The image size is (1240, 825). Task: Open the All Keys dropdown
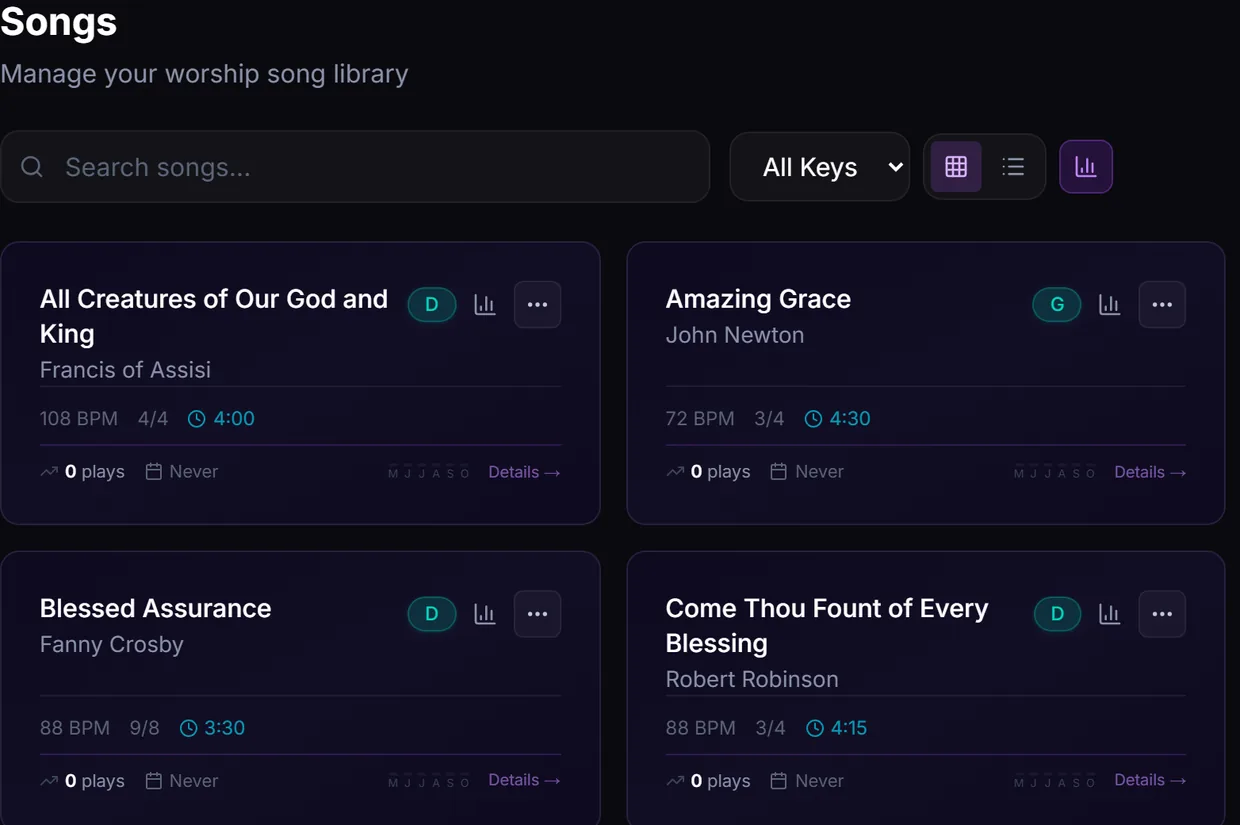[820, 167]
